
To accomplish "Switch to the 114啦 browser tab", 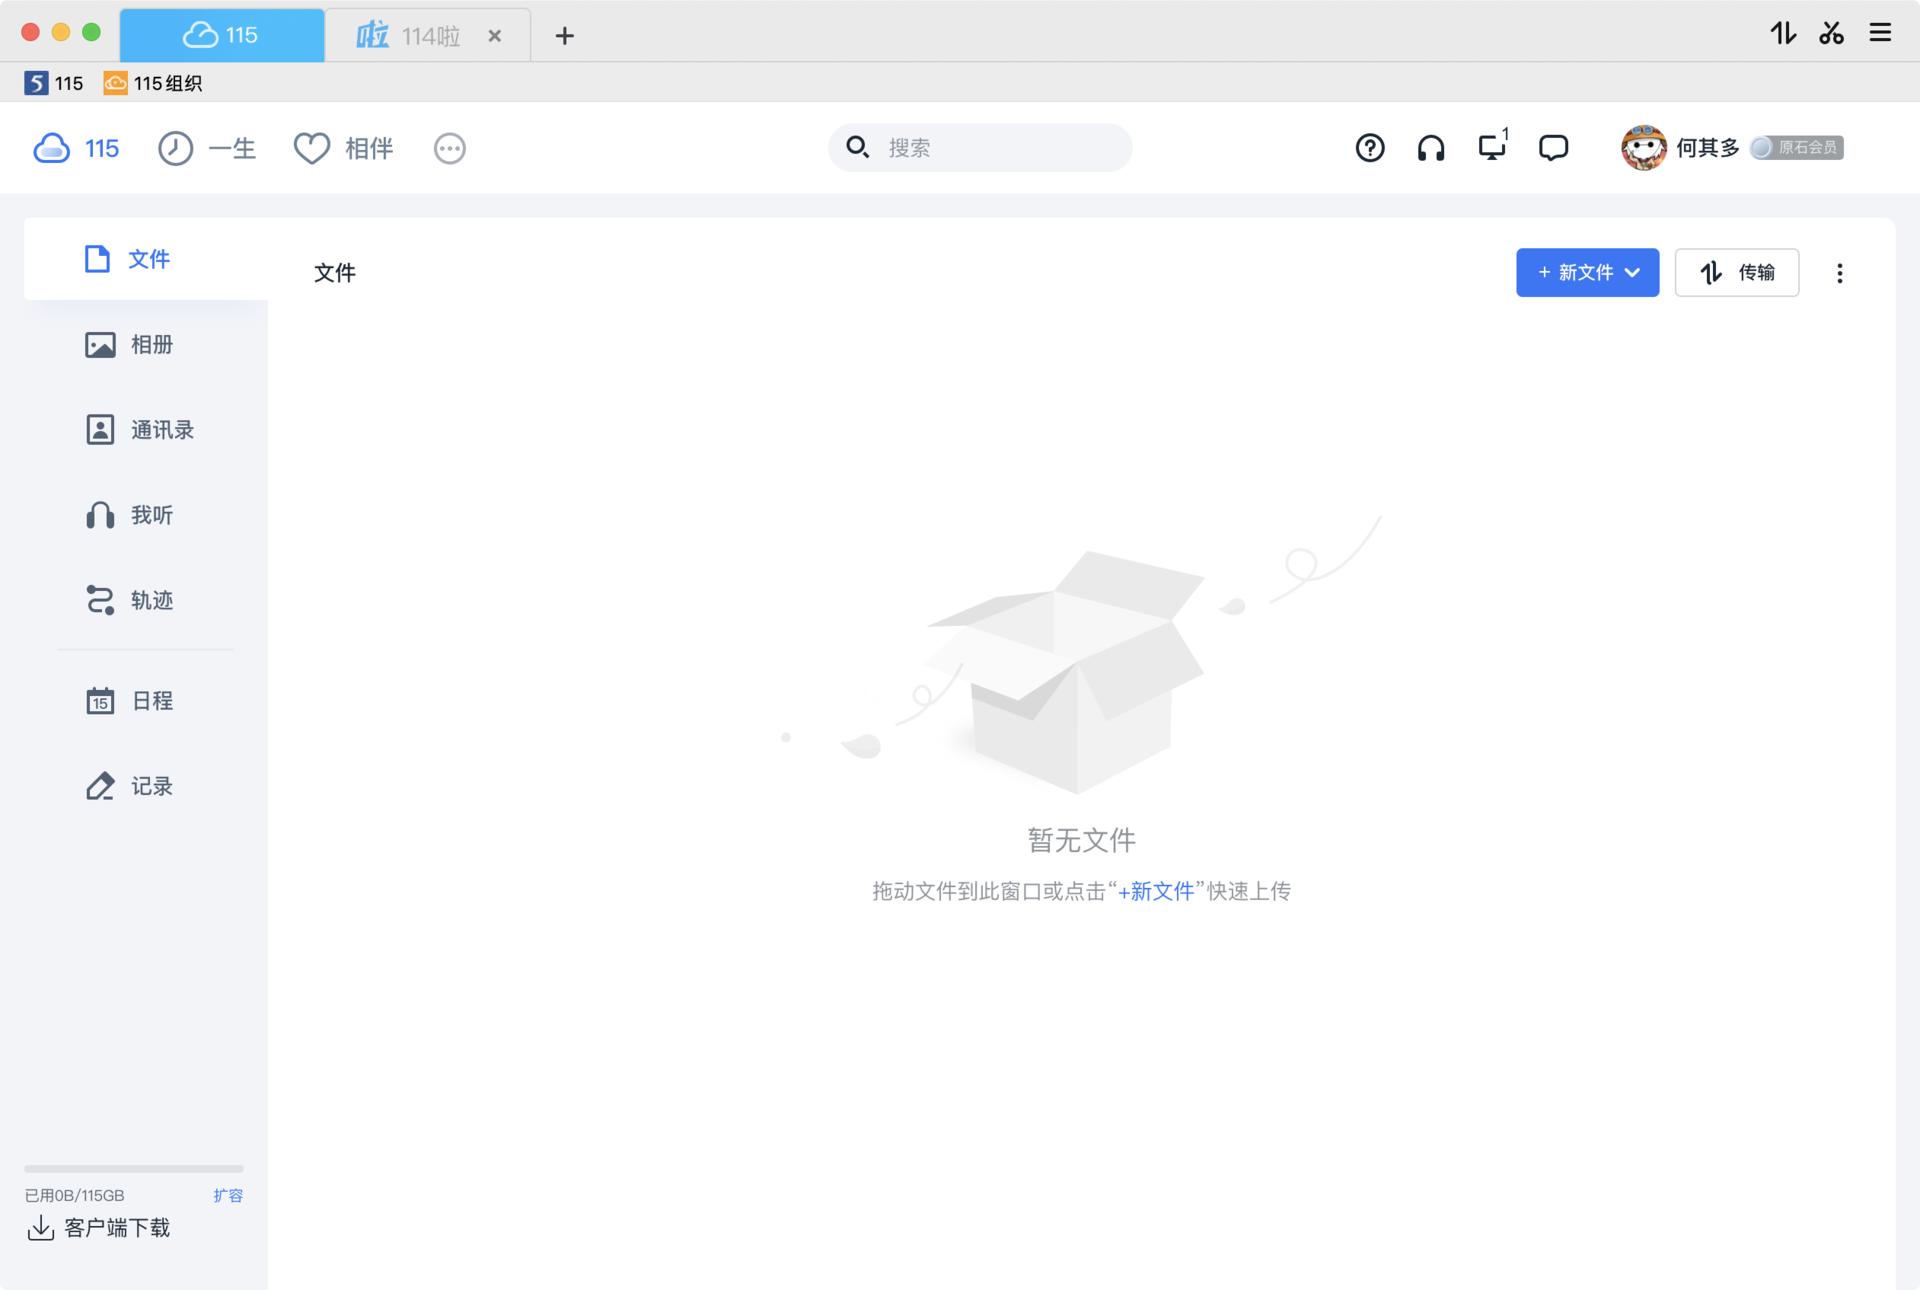I will click(x=412, y=36).
